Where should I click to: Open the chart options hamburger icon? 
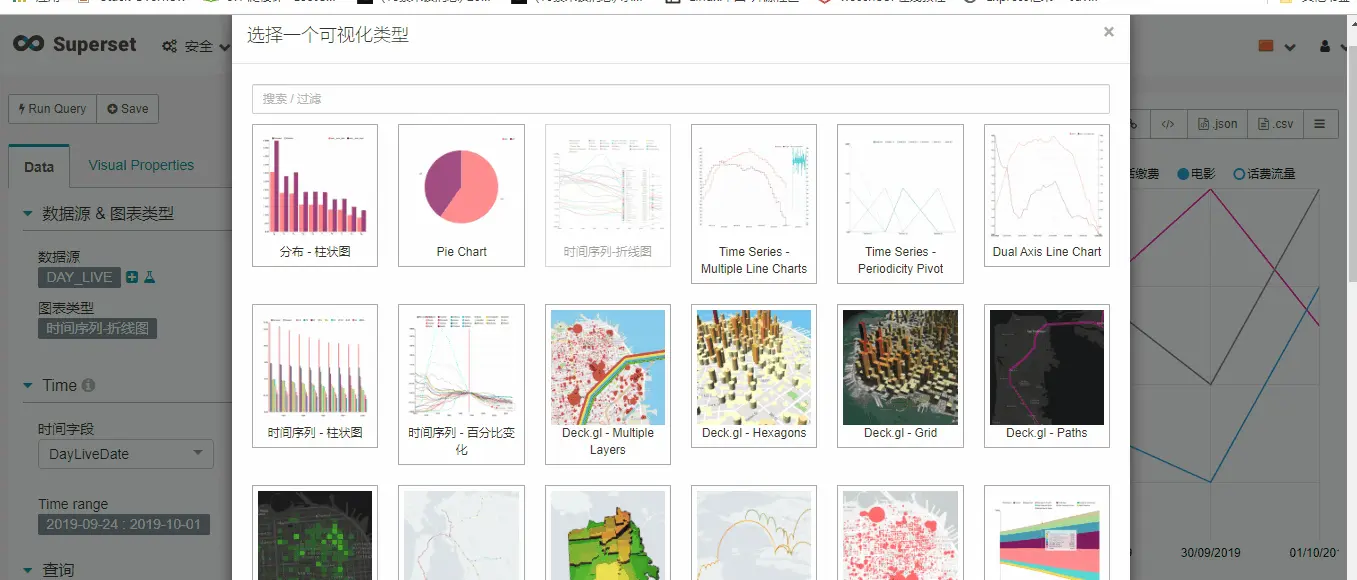tap(1319, 123)
